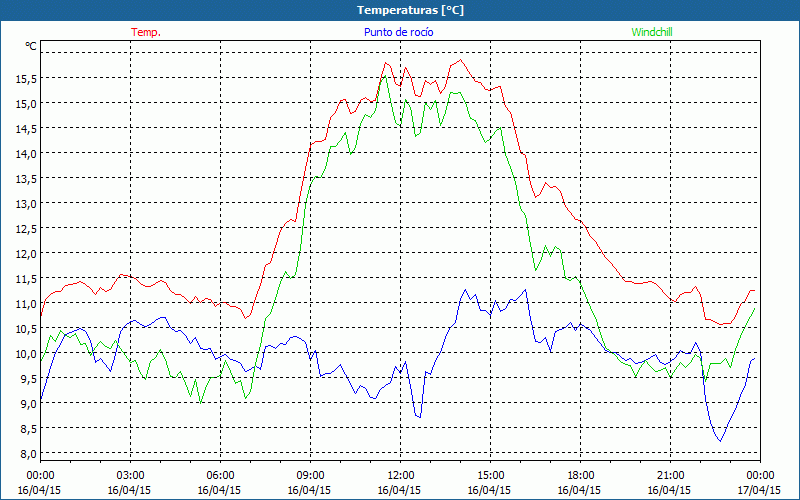Click the 21:00 time axis label

(670, 476)
